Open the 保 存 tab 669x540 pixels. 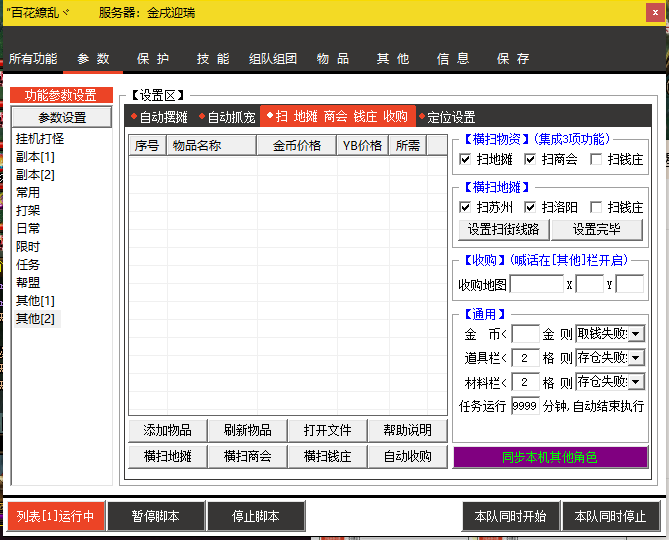[x=513, y=59]
